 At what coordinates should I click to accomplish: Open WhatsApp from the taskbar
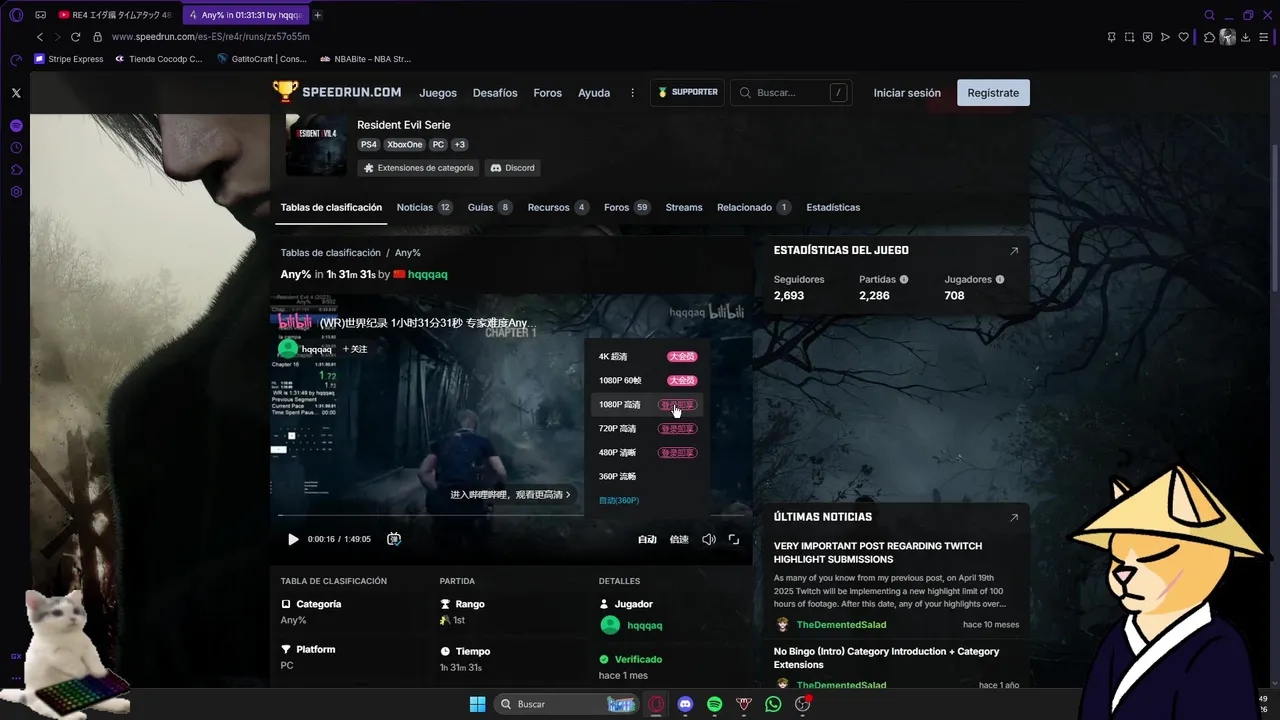coord(773,704)
